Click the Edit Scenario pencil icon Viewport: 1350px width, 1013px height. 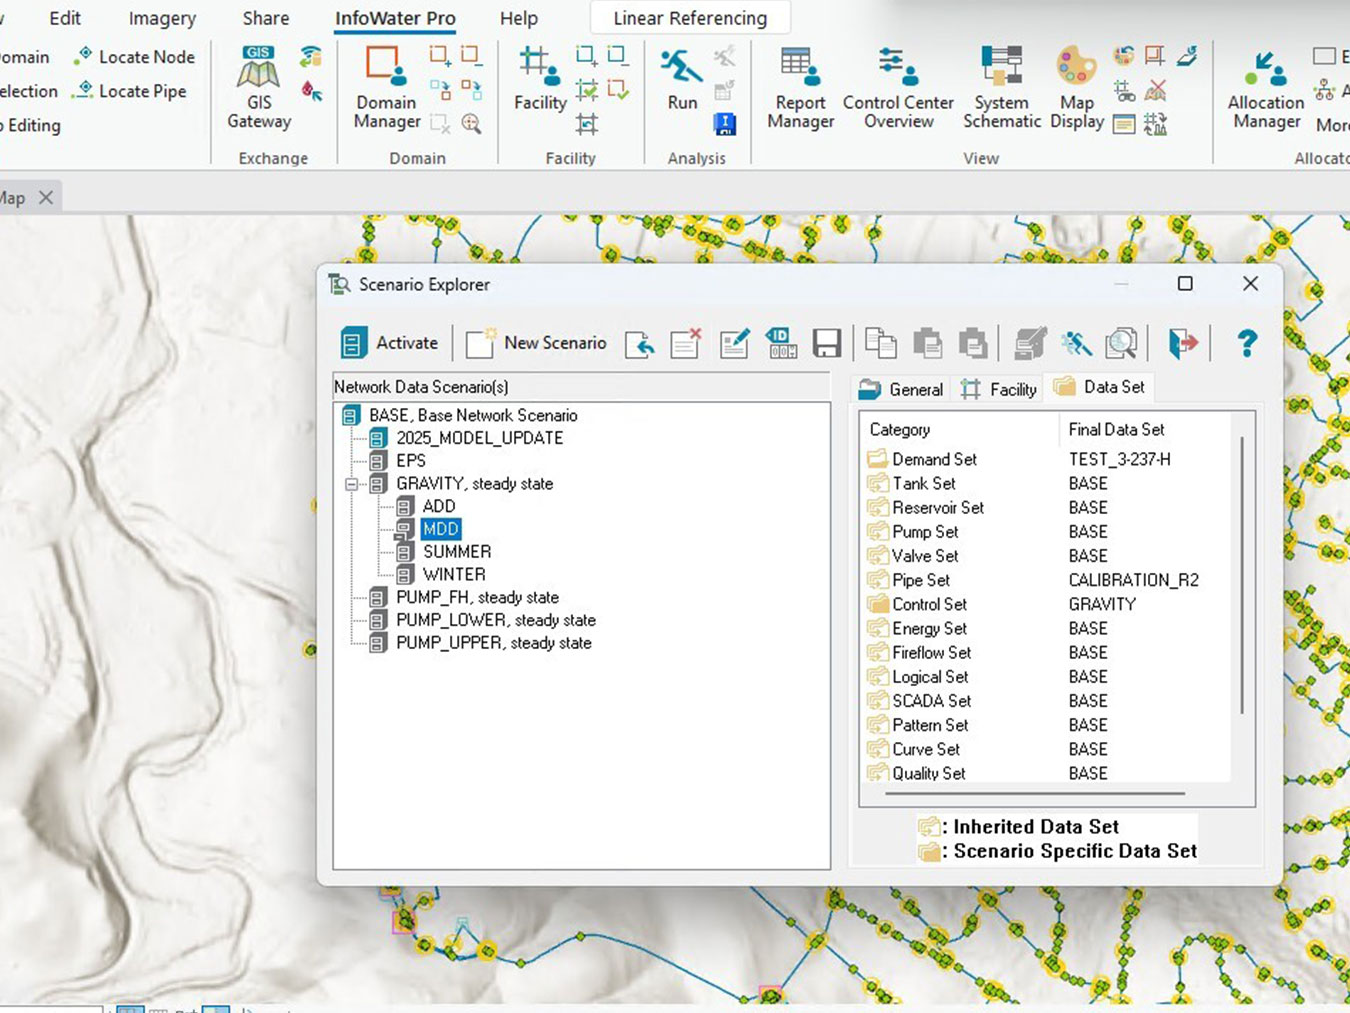click(734, 343)
